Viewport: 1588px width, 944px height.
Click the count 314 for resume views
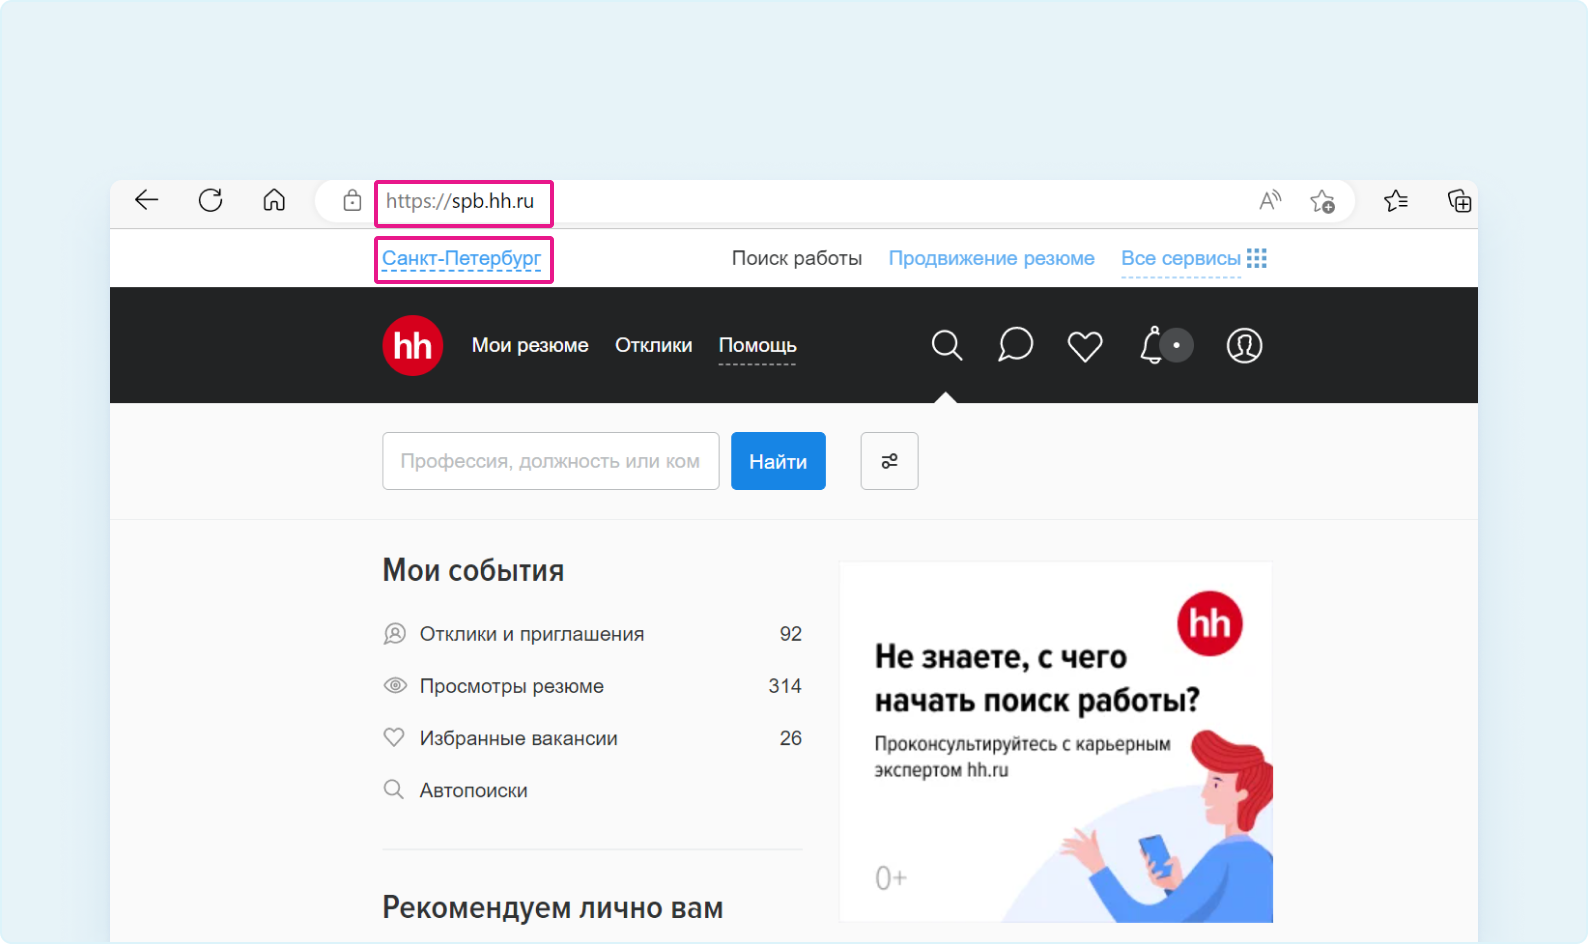pos(785,686)
